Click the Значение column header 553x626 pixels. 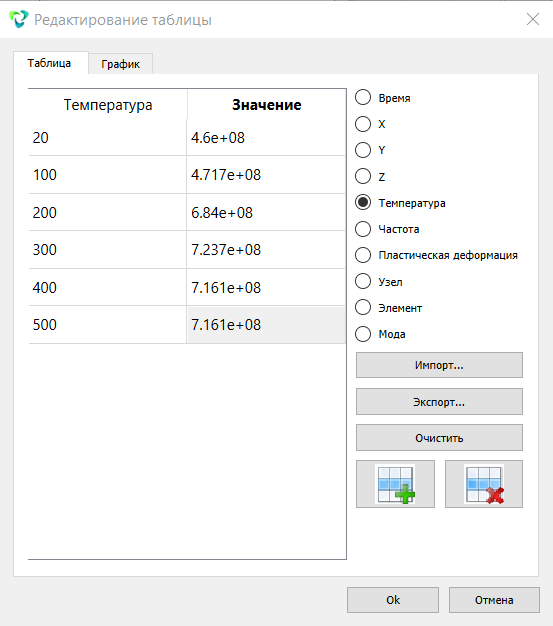[x=266, y=105]
